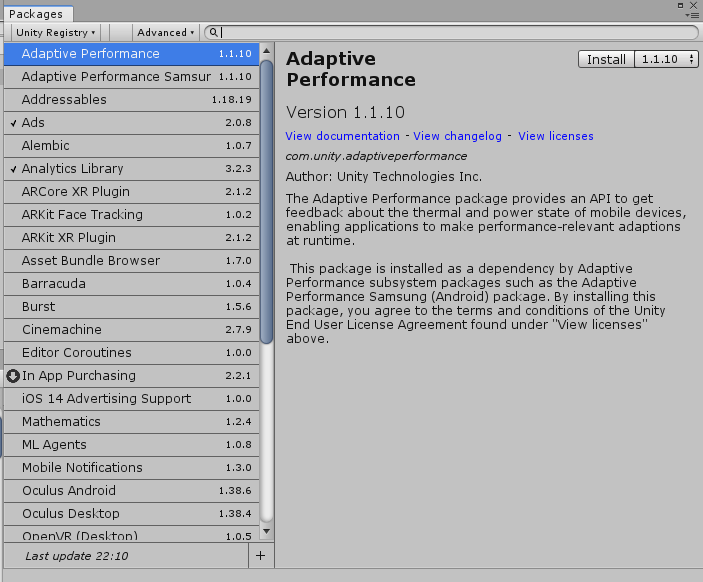Click the plus add package button

(x=260, y=556)
